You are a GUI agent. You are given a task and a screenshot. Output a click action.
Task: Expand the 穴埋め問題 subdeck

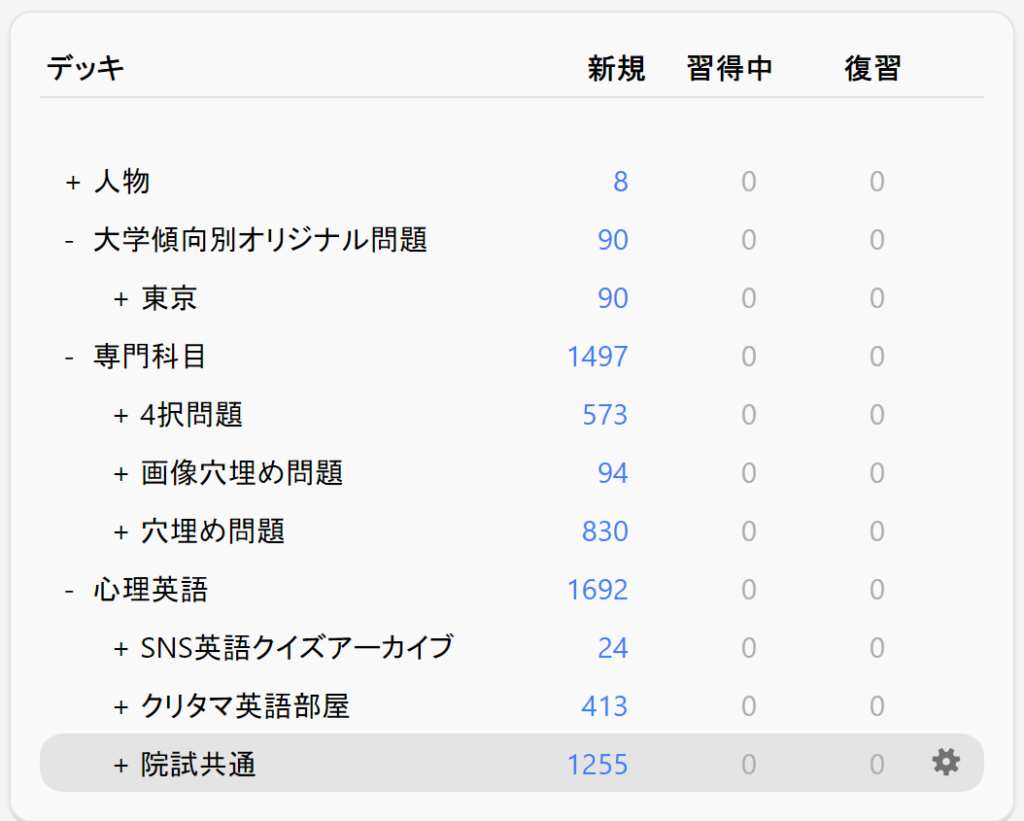point(121,531)
